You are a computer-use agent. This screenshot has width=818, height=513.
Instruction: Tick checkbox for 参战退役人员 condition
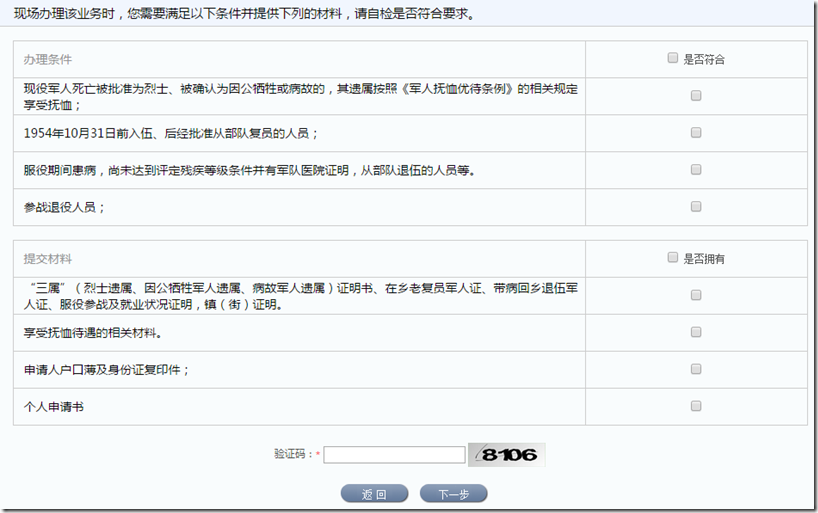696,207
